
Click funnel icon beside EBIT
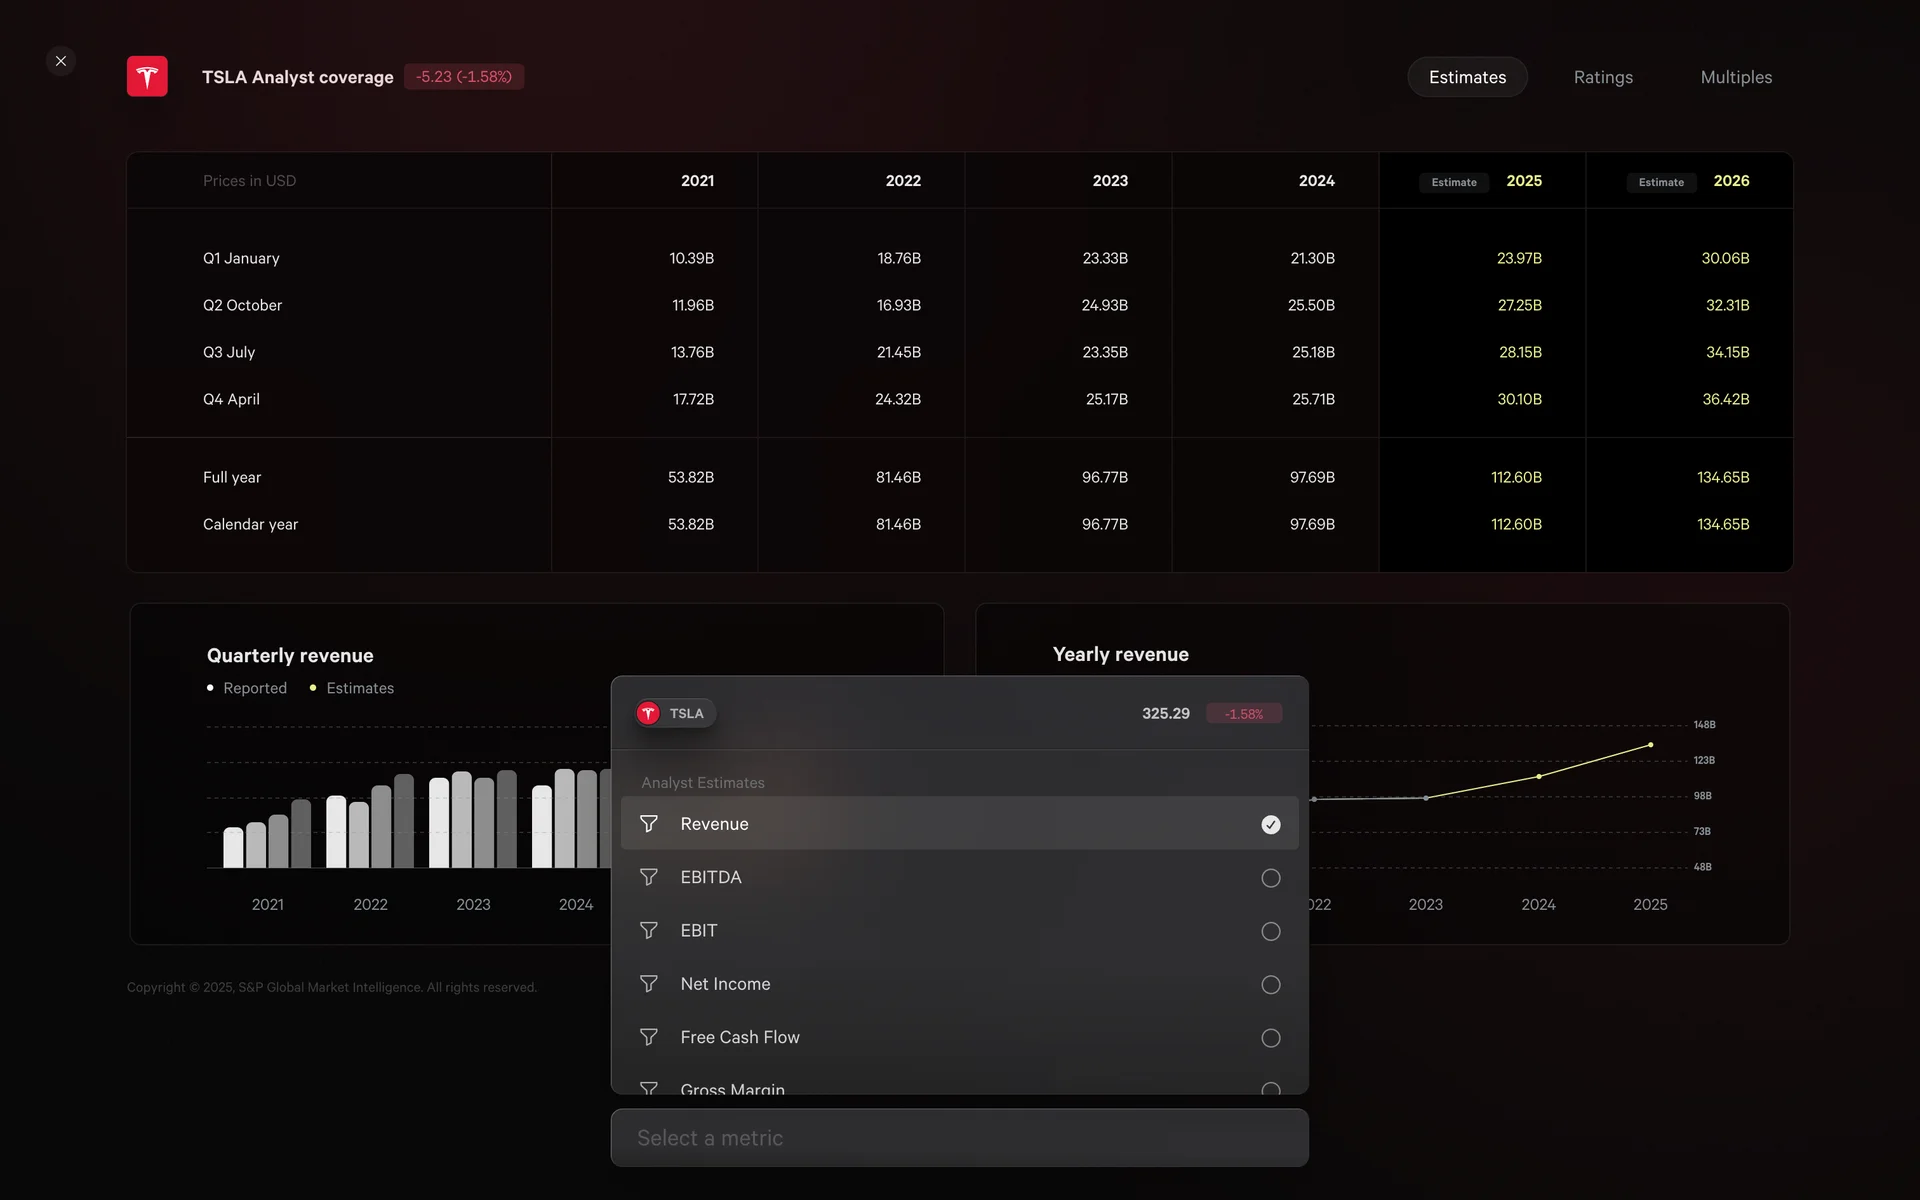pyautogui.click(x=649, y=931)
